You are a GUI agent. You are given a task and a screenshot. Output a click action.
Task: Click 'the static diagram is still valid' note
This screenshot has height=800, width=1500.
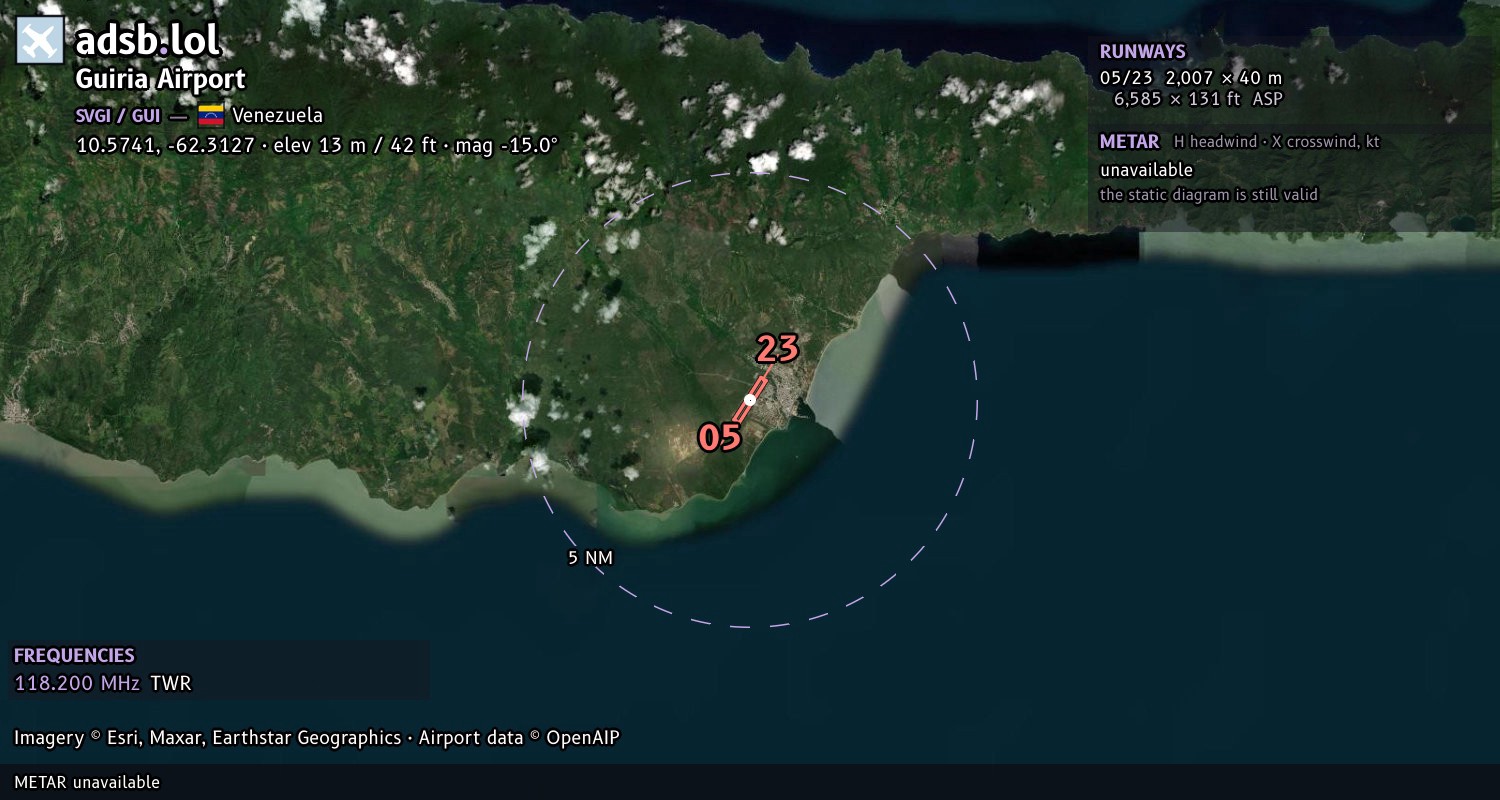tap(1209, 195)
